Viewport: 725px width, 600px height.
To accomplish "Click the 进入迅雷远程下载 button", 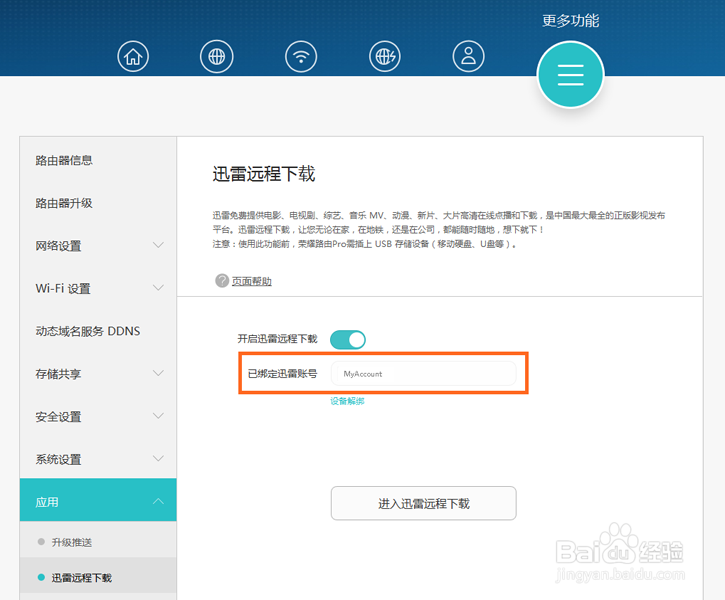I will click(424, 503).
